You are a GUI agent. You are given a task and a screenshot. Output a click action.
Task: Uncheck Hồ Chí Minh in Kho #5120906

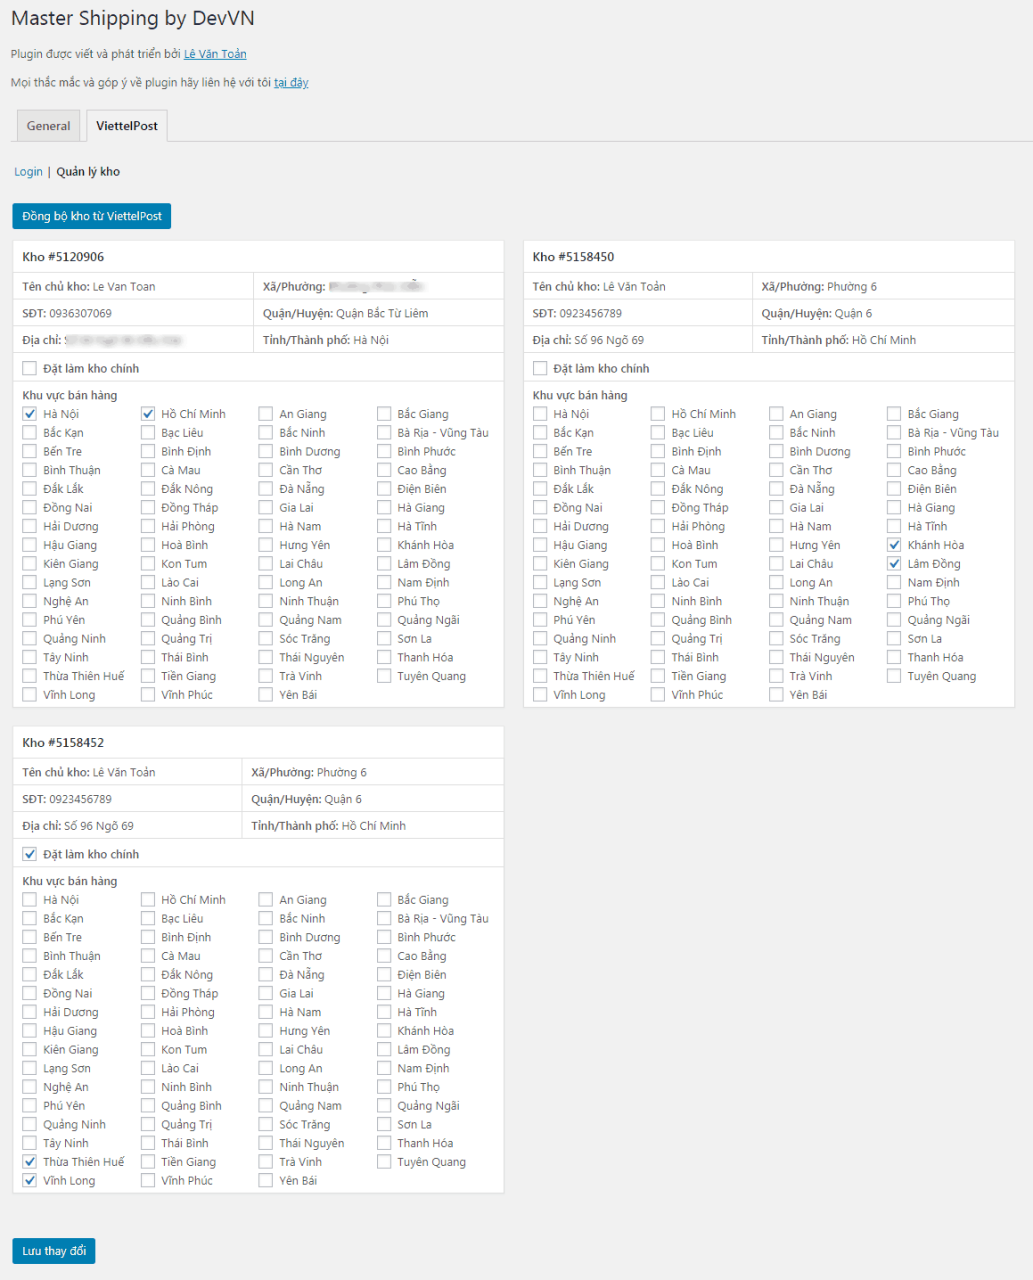tap(148, 414)
